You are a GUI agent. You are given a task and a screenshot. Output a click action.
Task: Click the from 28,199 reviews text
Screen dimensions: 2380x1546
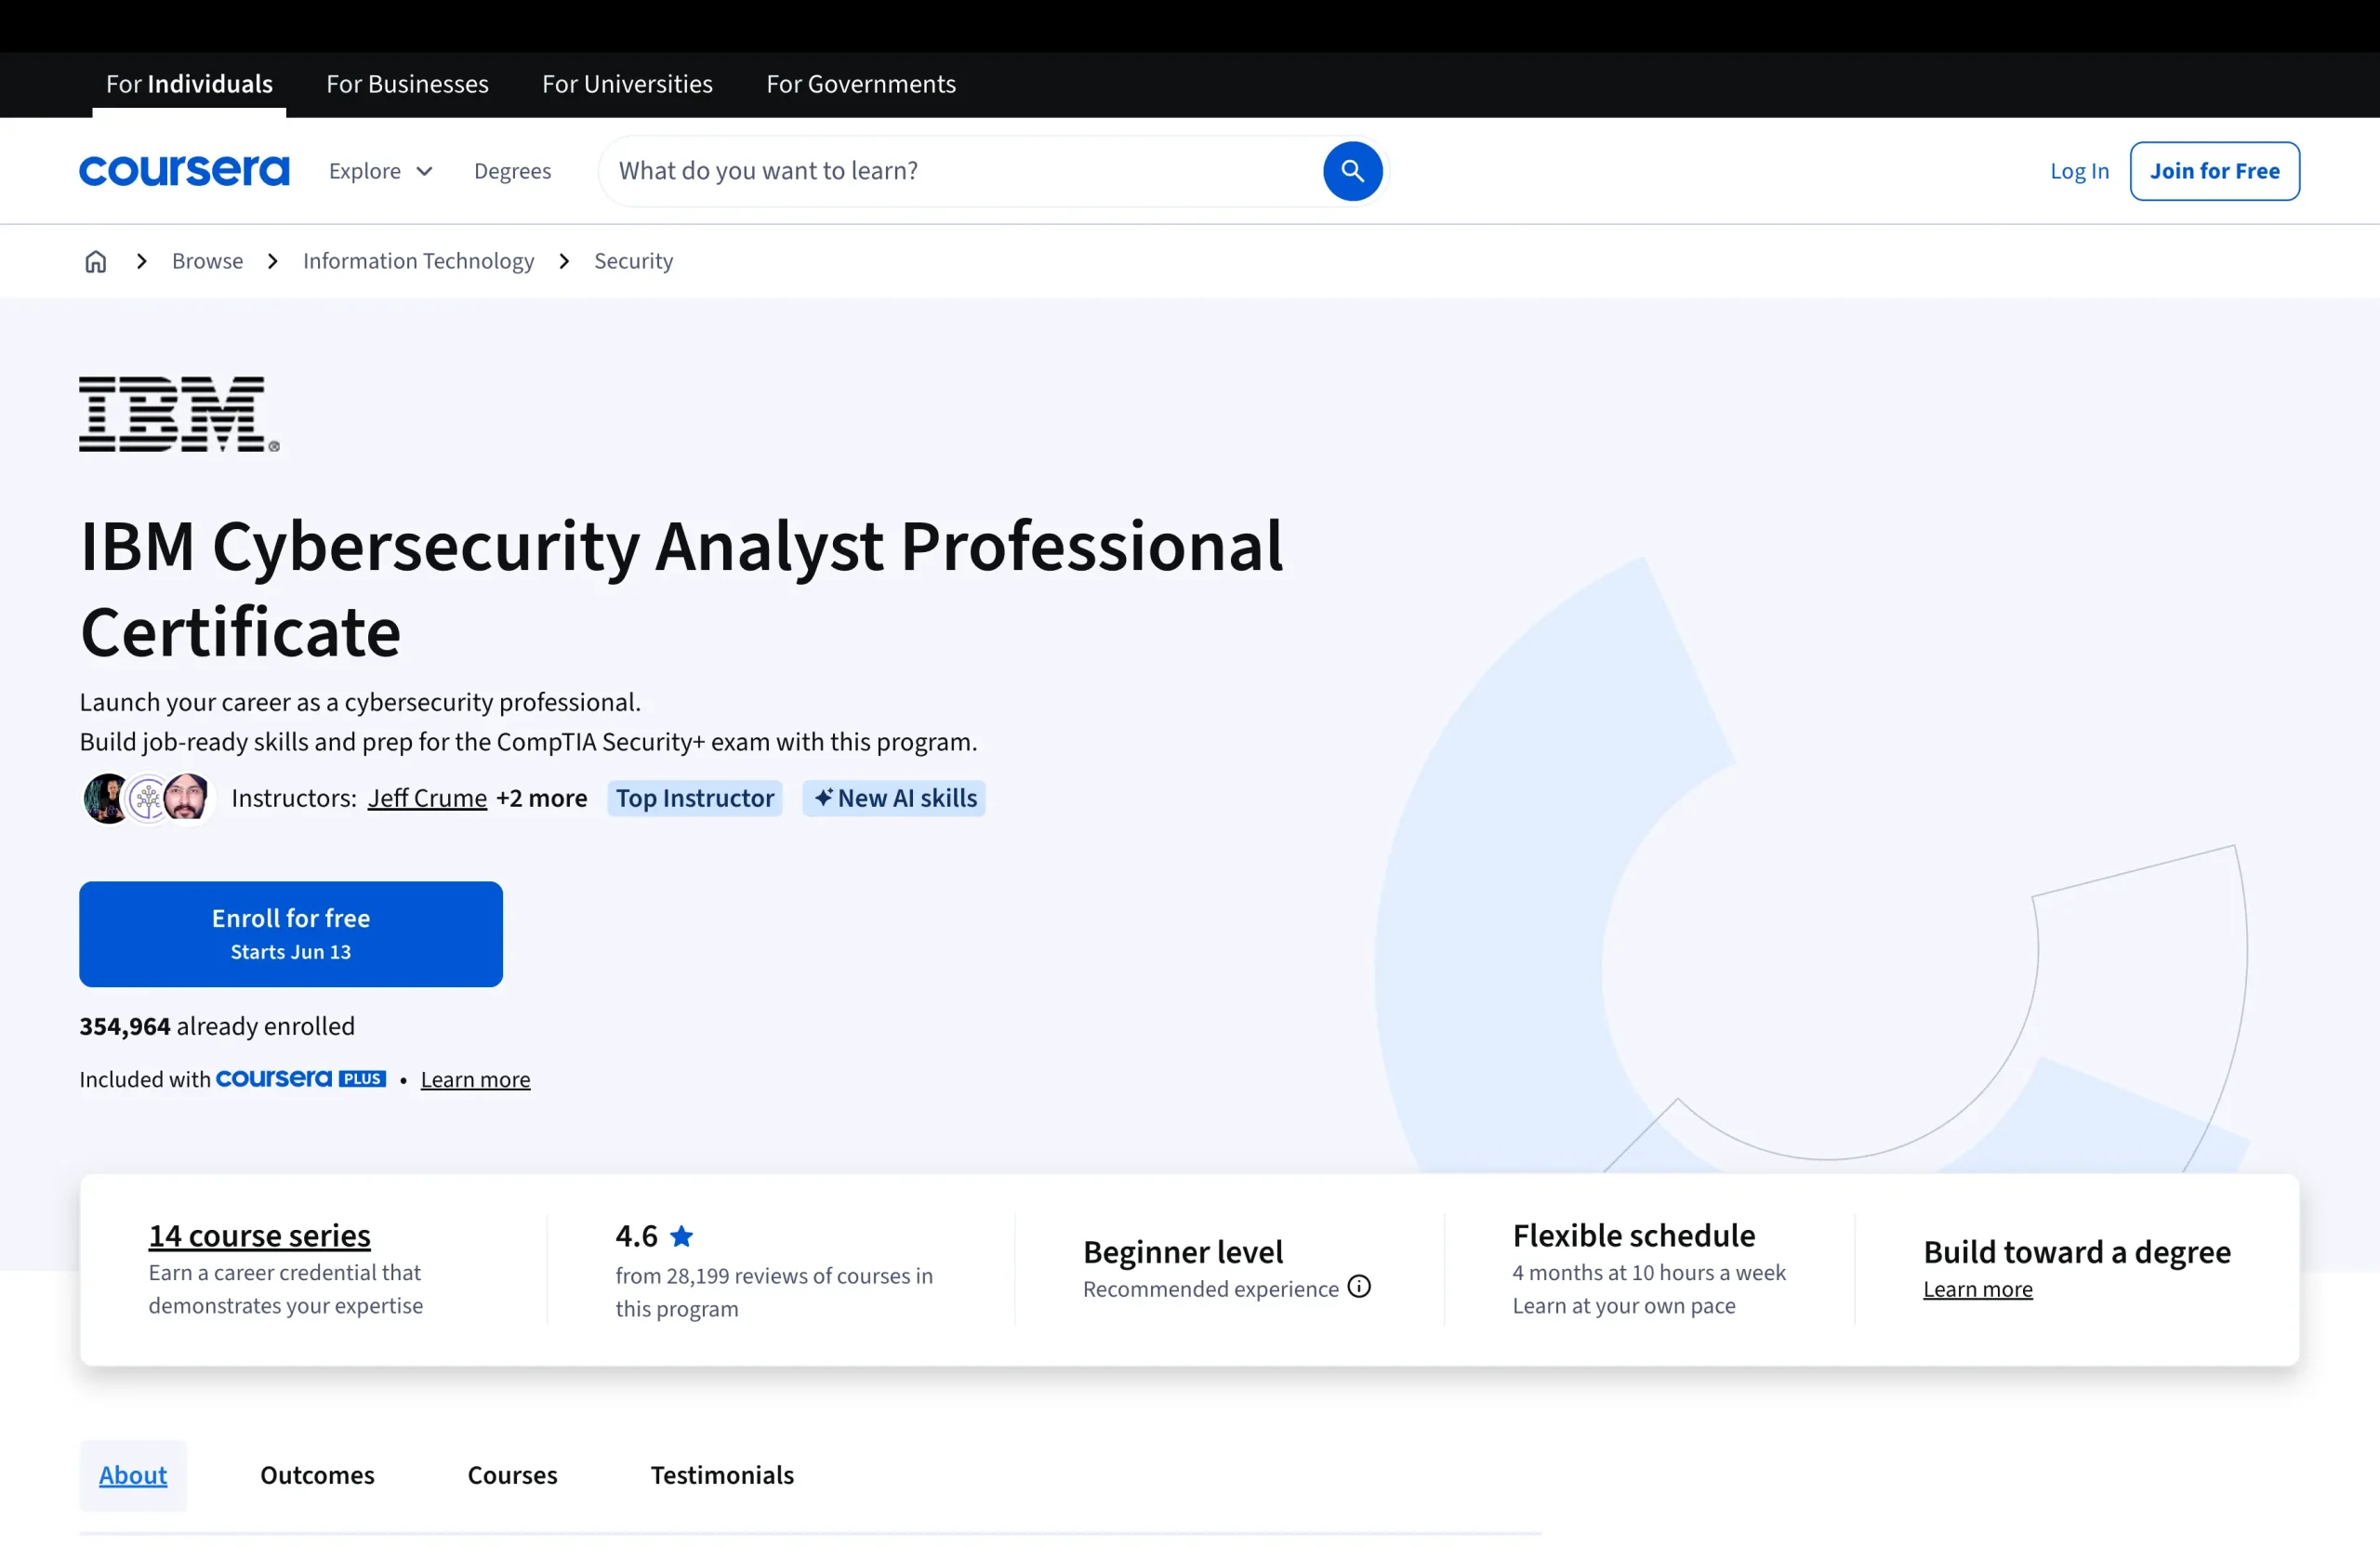point(774,1292)
